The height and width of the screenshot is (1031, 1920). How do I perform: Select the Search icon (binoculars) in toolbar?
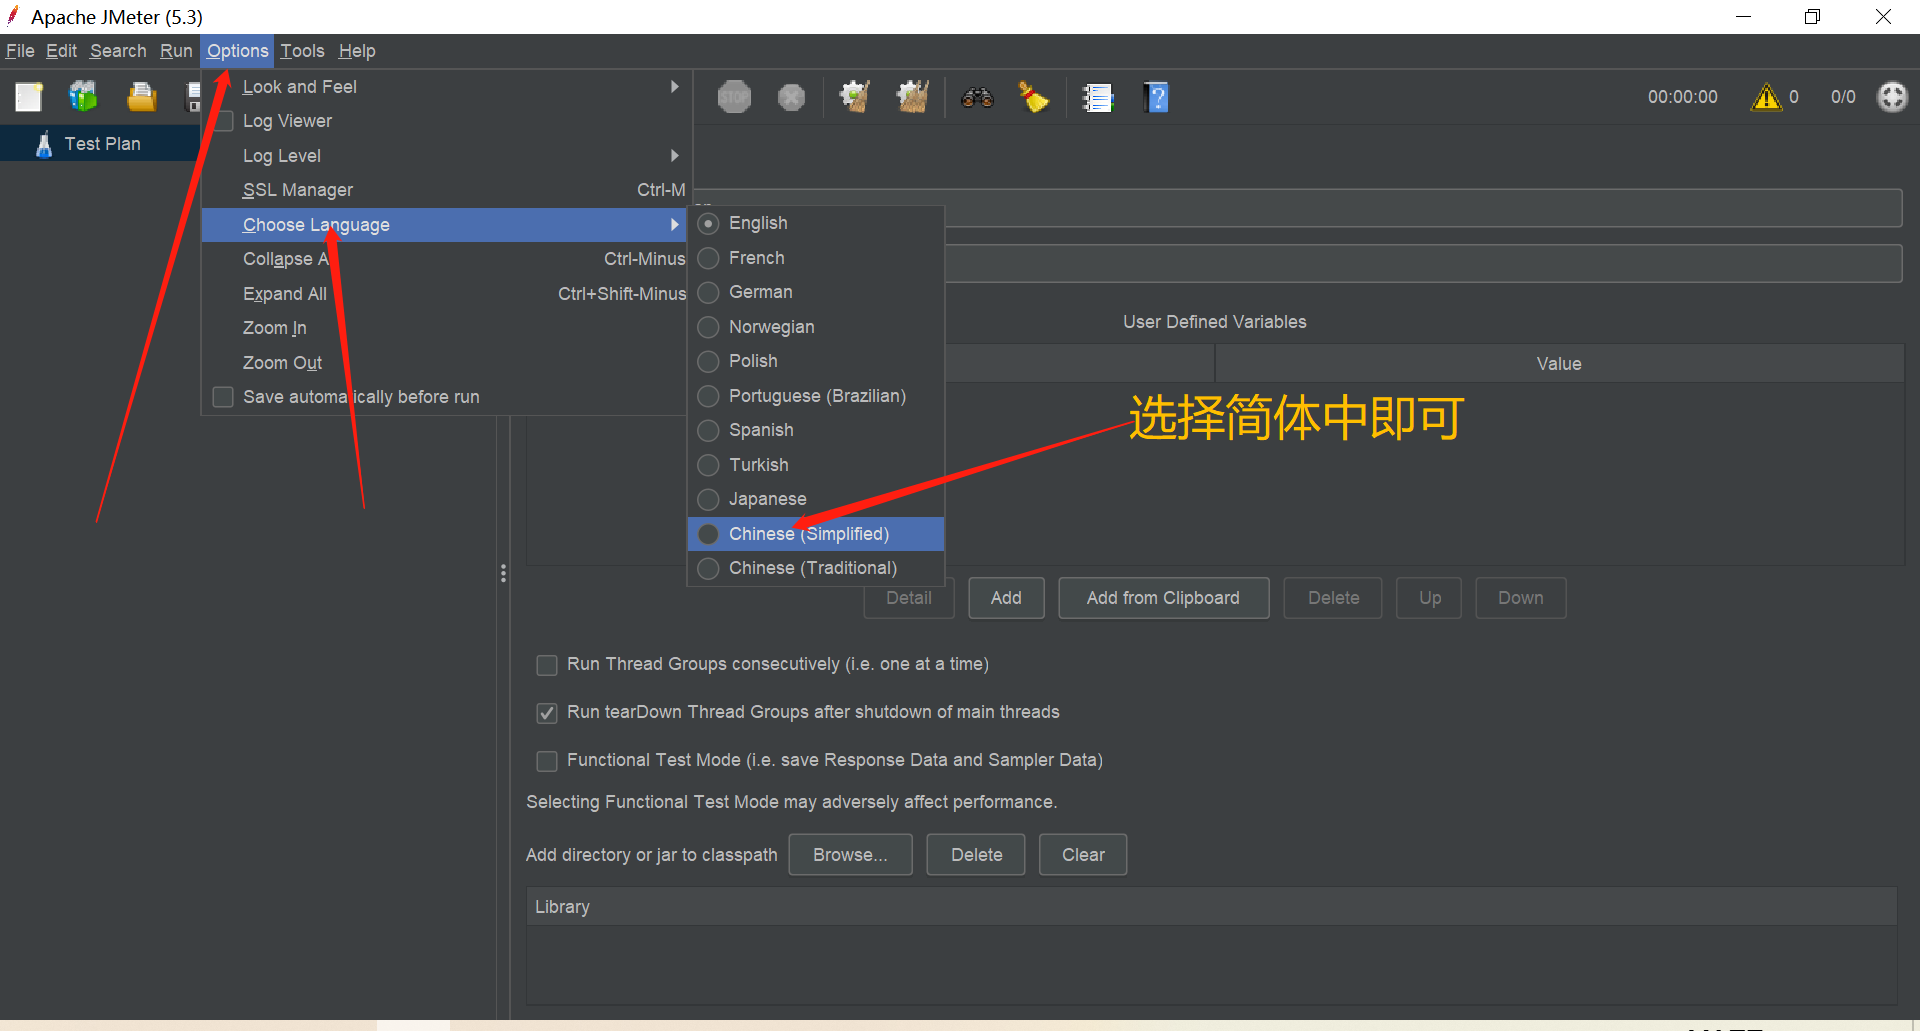point(977,97)
